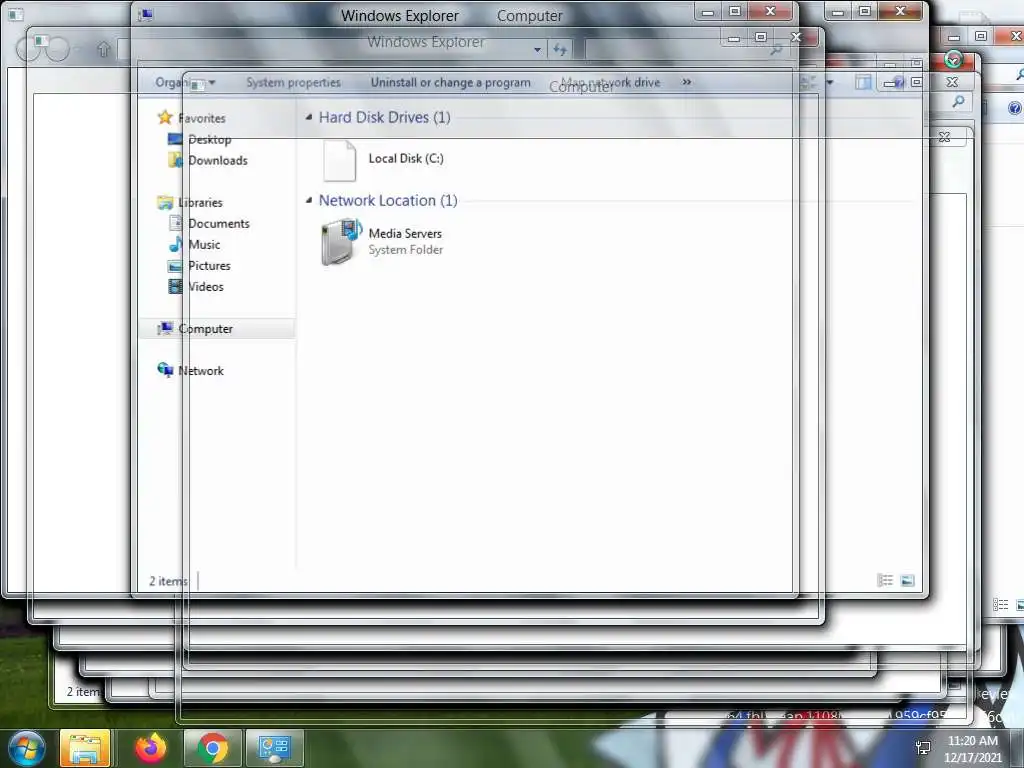Launch Firefox from the taskbar

click(x=151, y=748)
